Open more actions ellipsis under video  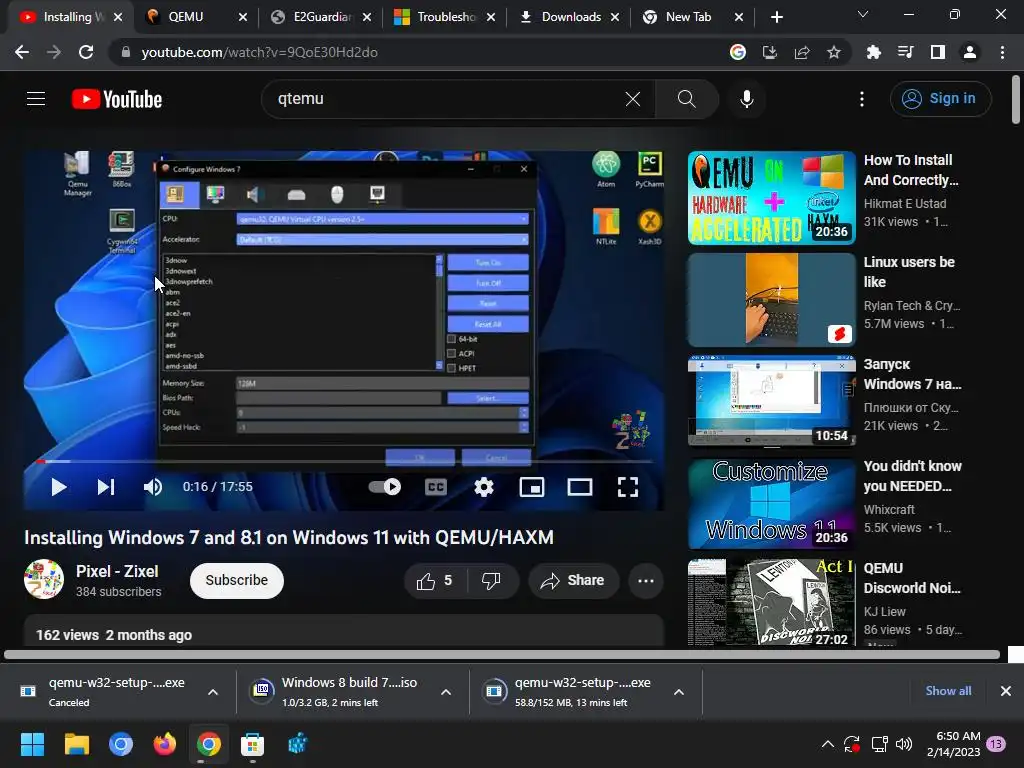coord(646,581)
